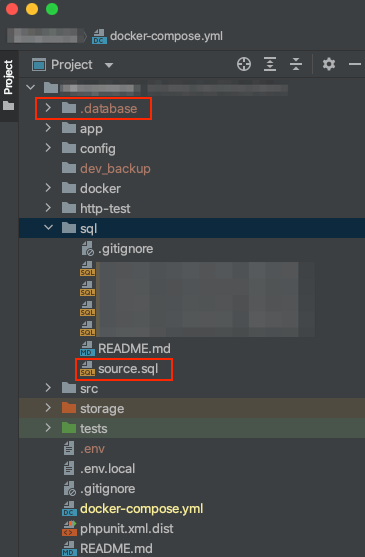Click the Expand All icon in Project toolbar
Viewport: 365px width, 557px height.
[x=270, y=64]
